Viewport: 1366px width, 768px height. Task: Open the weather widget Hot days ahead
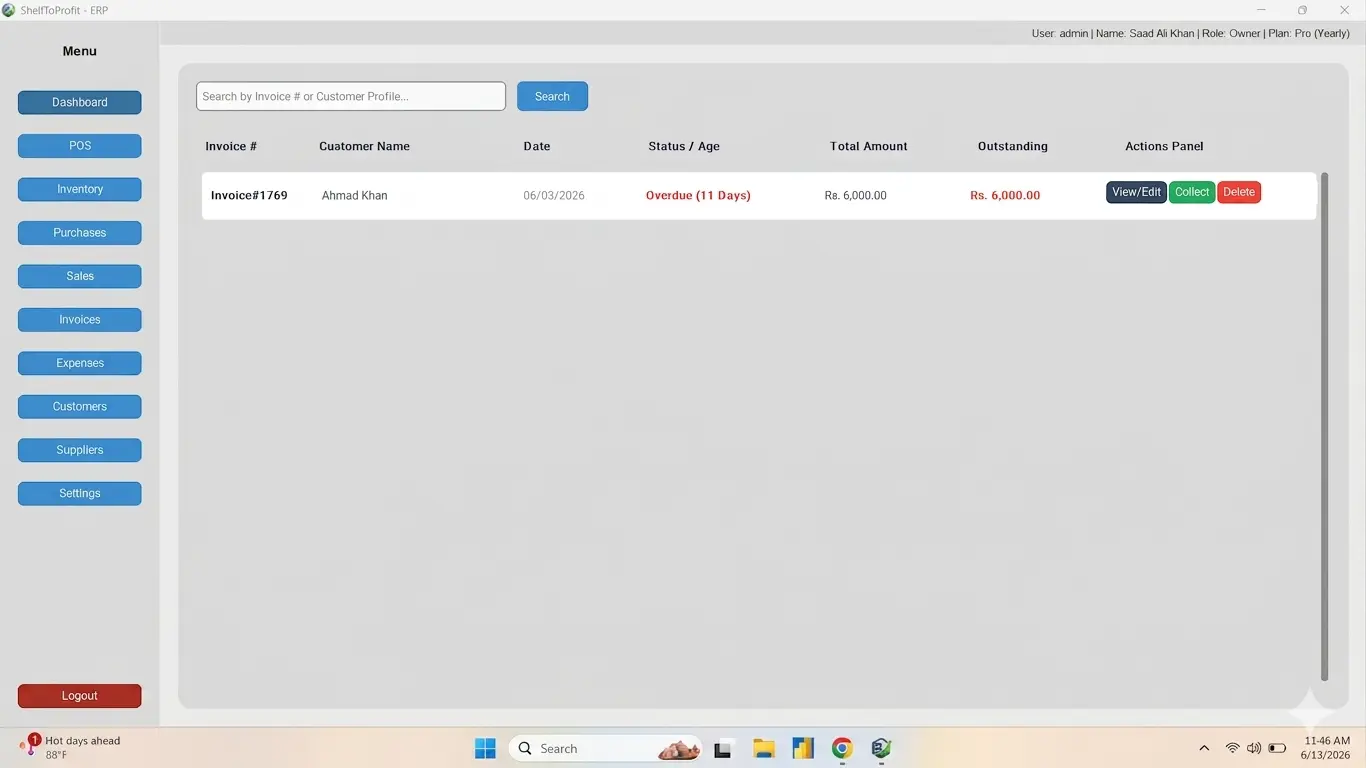click(x=70, y=748)
